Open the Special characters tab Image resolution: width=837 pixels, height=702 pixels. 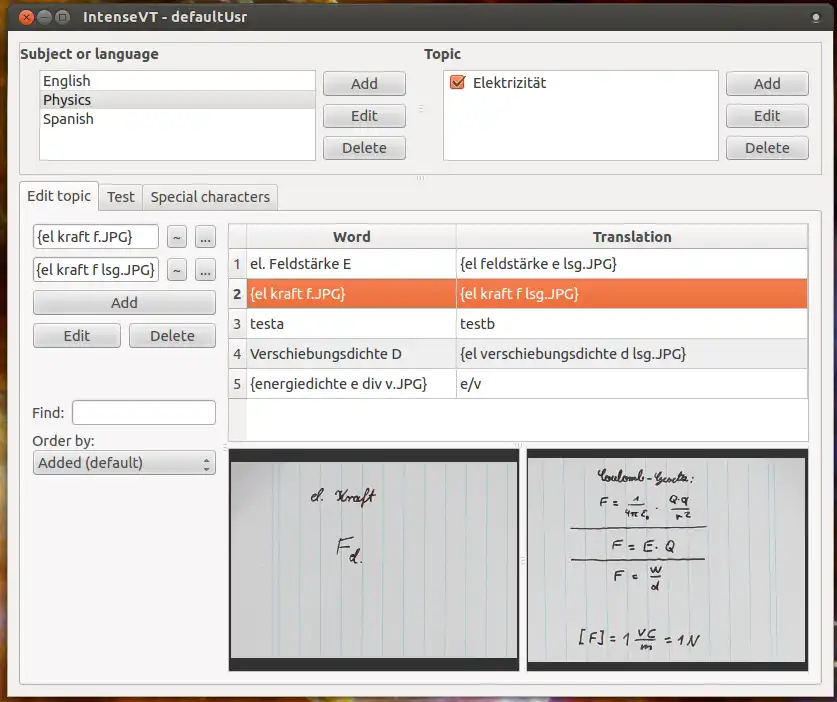pos(210,197)
